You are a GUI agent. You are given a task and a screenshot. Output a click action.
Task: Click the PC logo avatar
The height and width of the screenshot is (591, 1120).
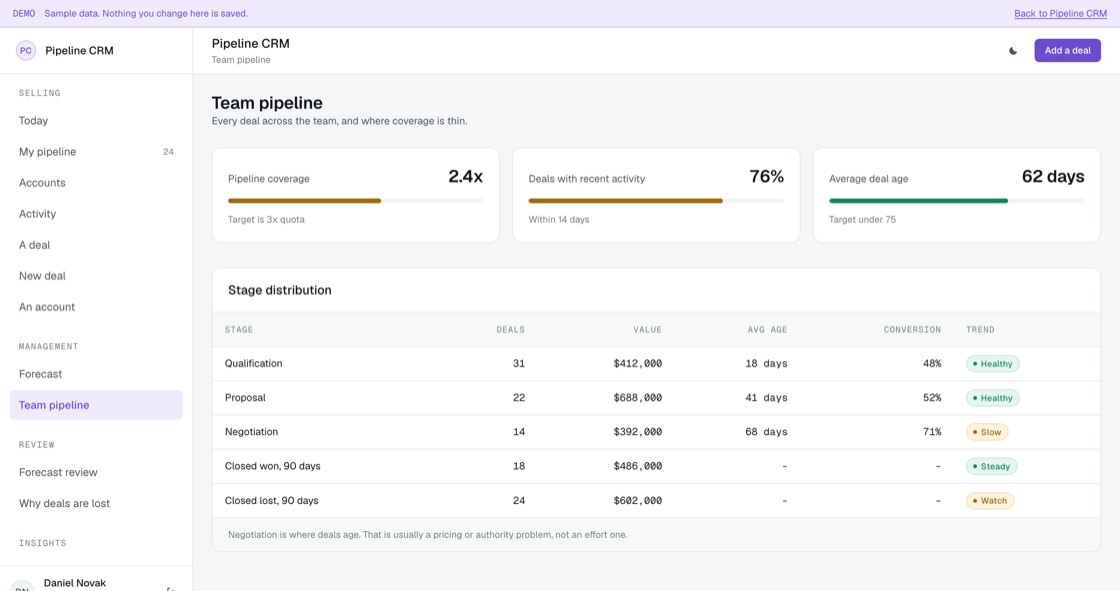[26, 51]
